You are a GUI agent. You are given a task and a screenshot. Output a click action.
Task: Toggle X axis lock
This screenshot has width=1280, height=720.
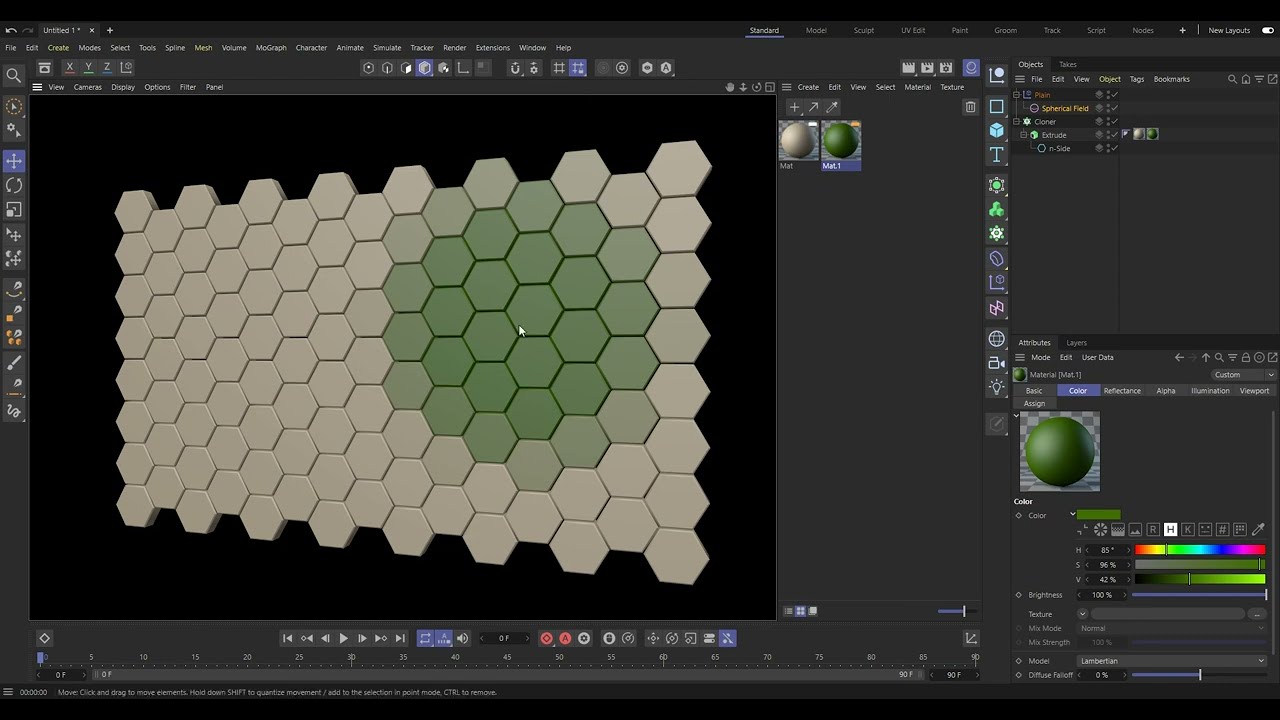(x=69, y=67)
